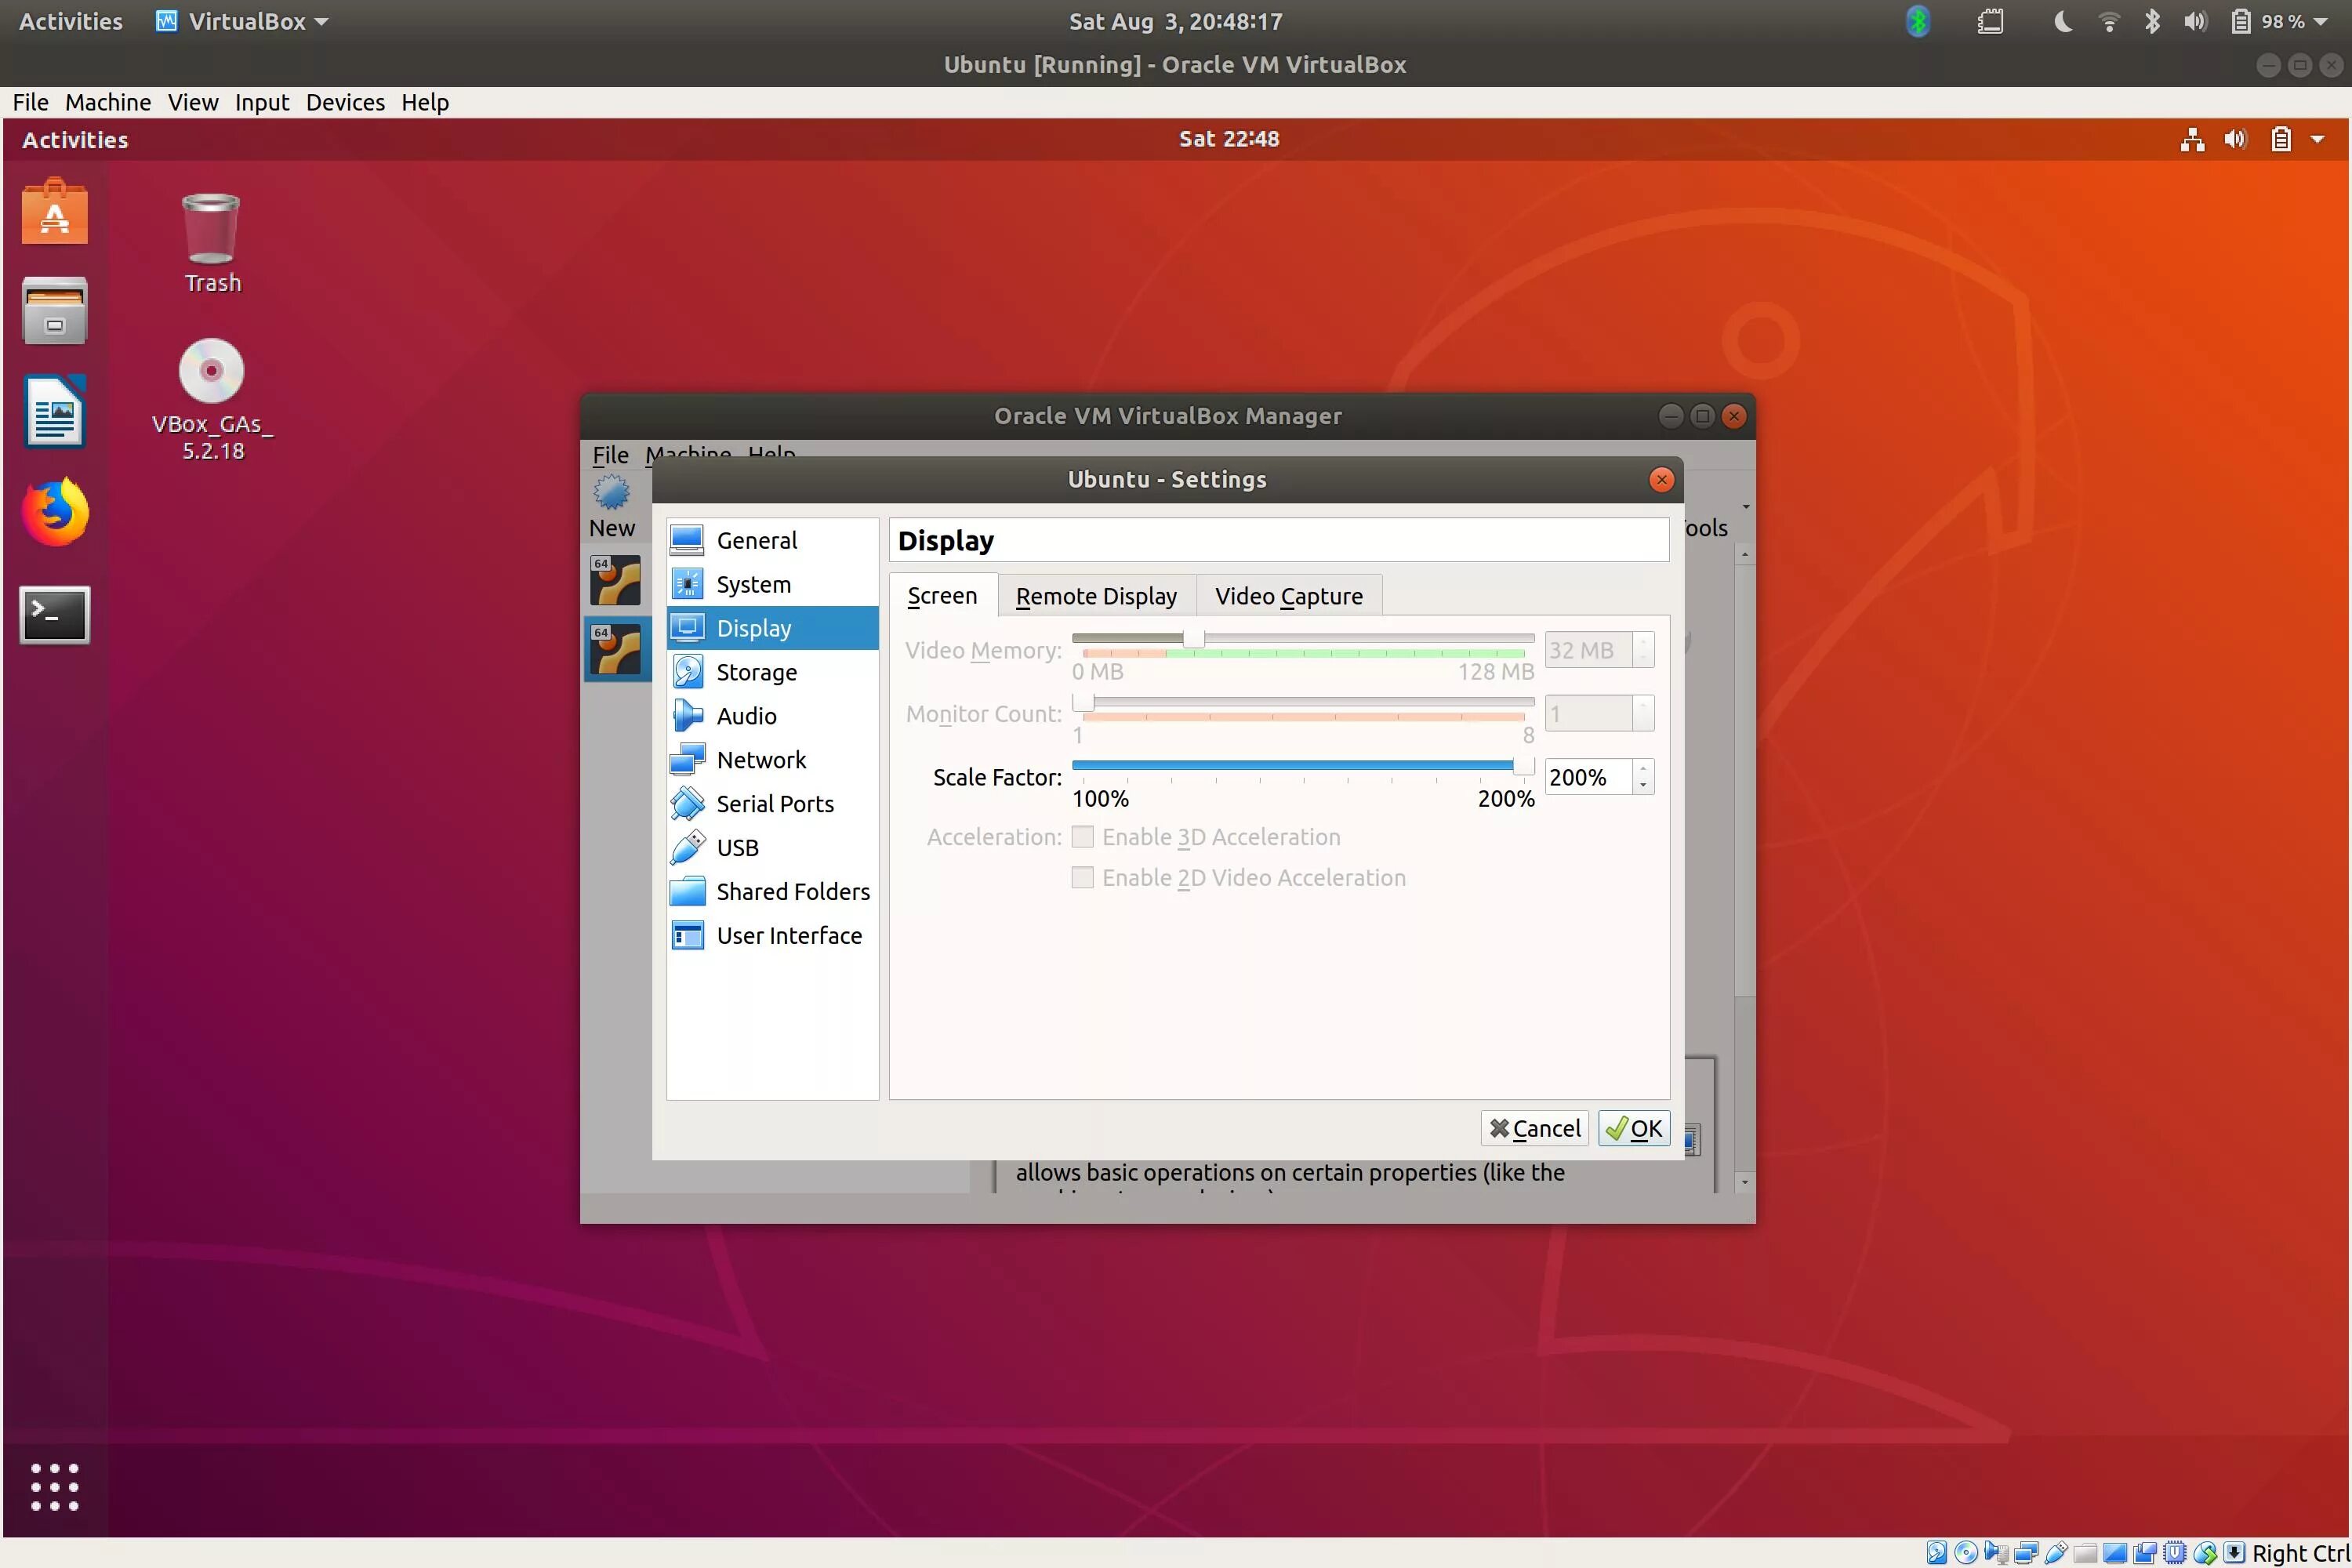Open host Machine menu
Viewport: 2352px width, 1568px height.
click(108, 102)
